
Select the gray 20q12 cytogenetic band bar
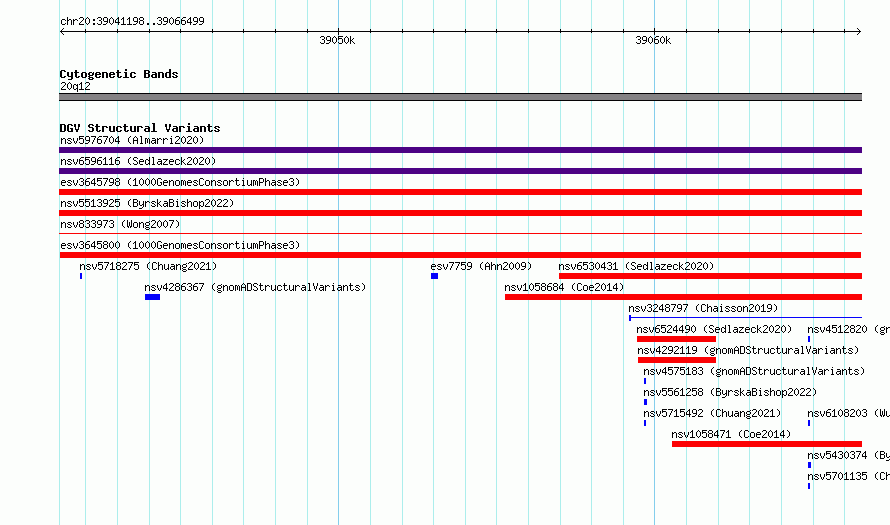coord(460,97)
